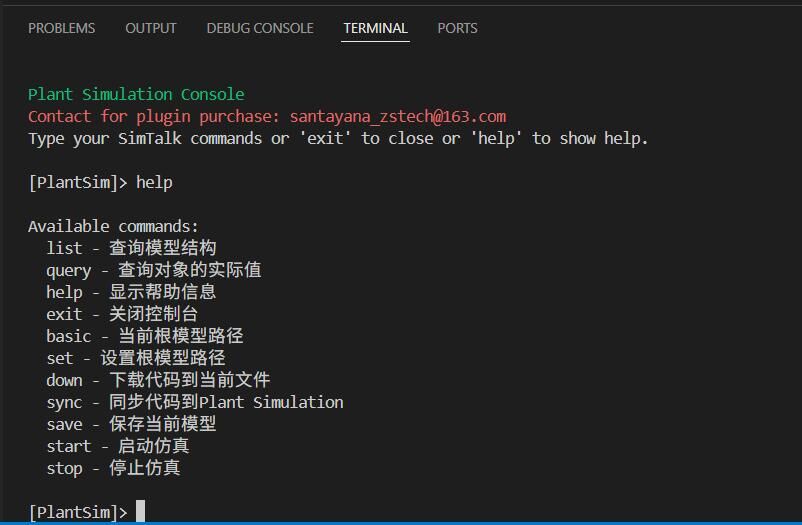802x525 pixels.
Task: Click the 'start' command line in the help list
Action: tap(68, 446)
